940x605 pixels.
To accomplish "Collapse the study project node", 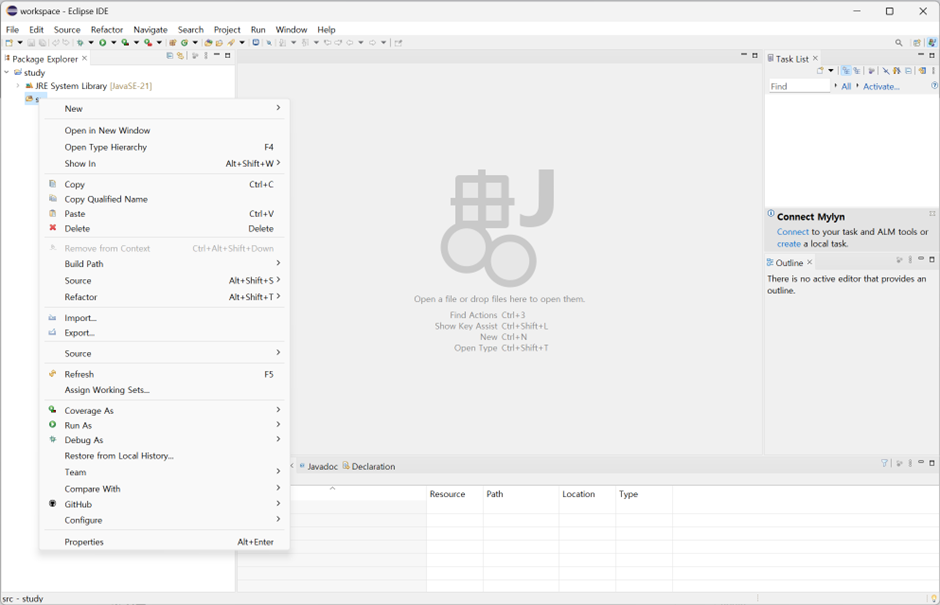I will pyautogui.click(x=7, y=72).
